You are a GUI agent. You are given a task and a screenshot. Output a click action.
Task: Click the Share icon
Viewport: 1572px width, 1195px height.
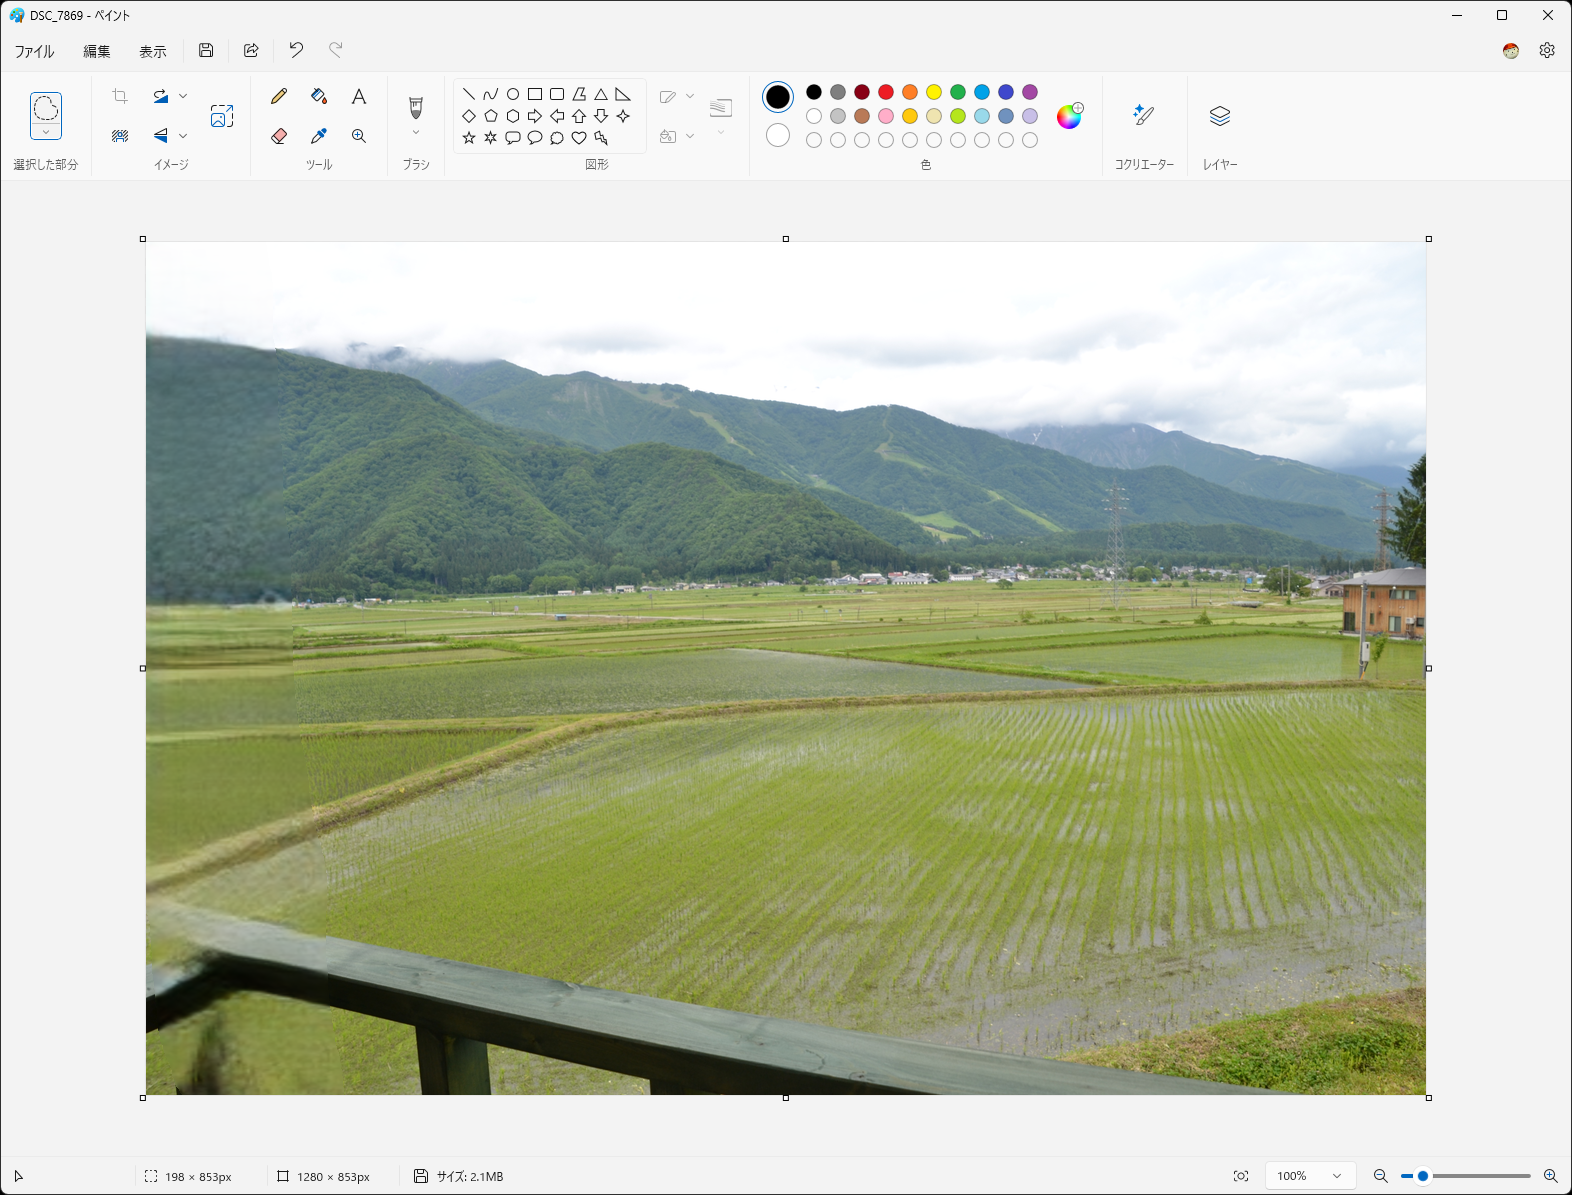coord(251,50)
